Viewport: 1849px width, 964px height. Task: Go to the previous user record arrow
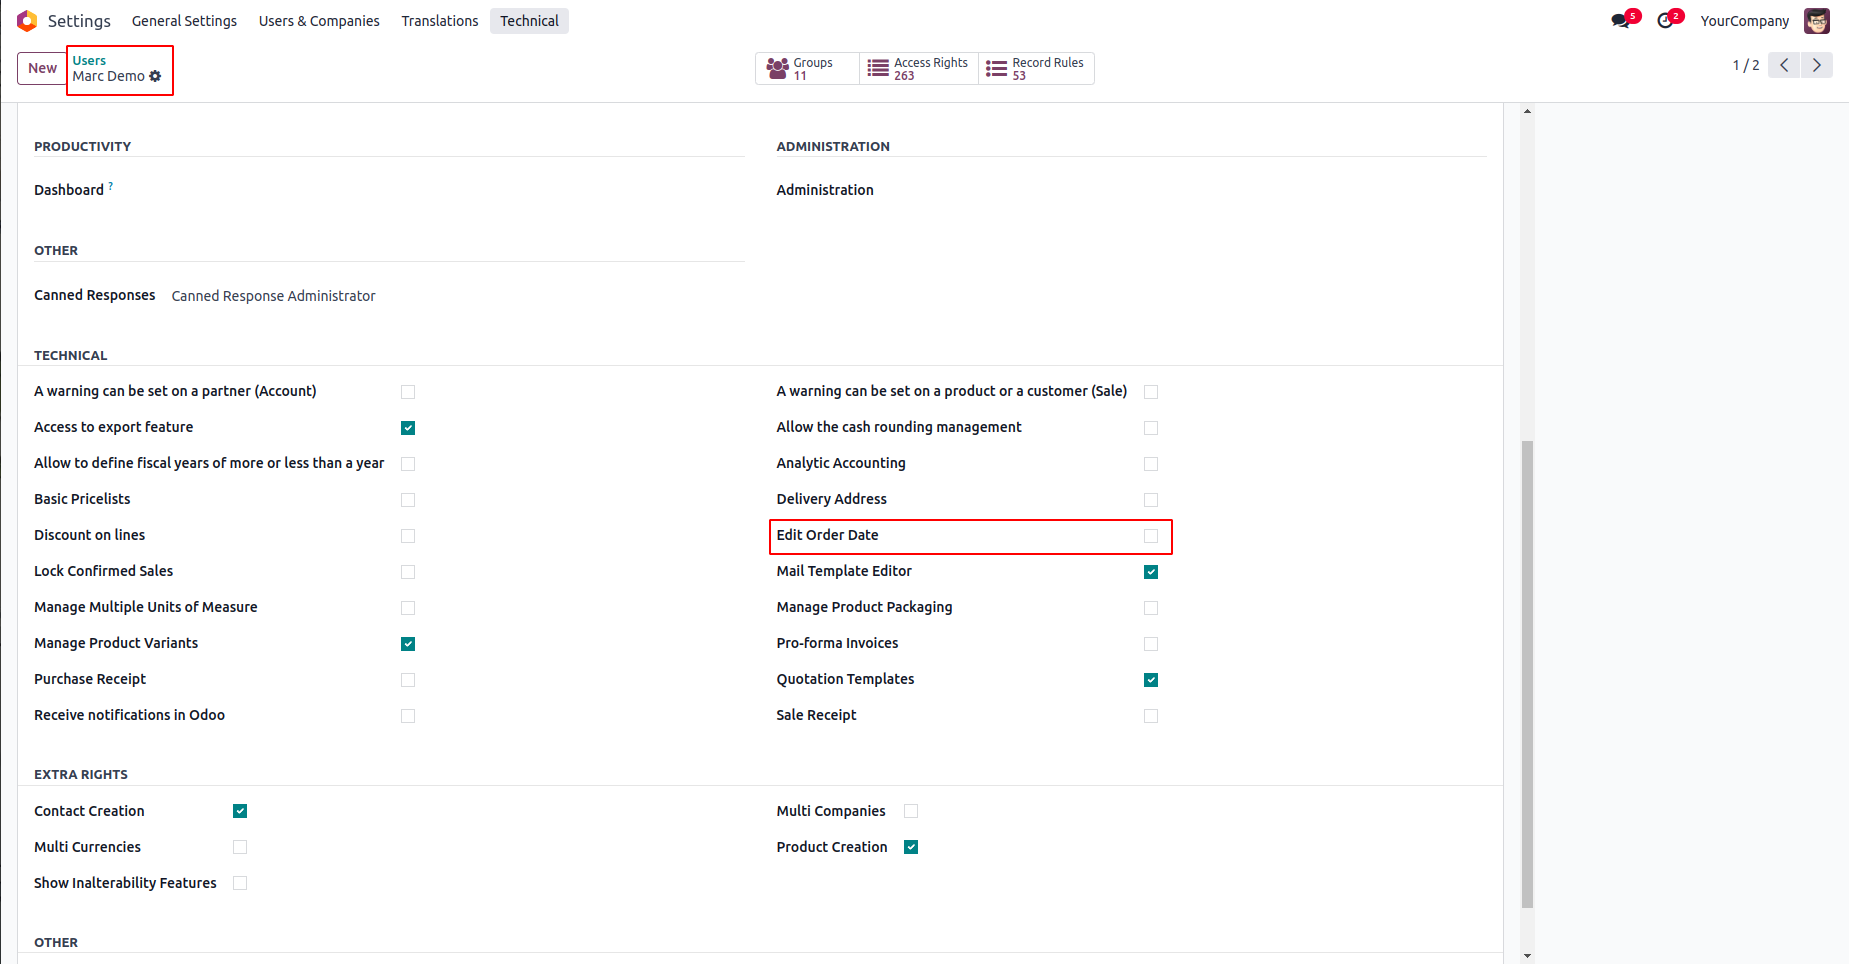(x=1784, y=65)
